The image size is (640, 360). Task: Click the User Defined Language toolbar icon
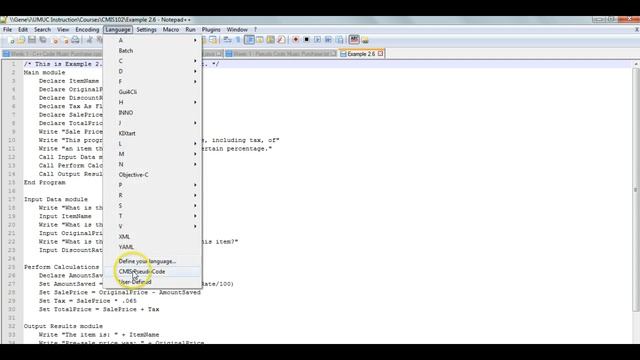pyautogui.click(x=260, y=40)
